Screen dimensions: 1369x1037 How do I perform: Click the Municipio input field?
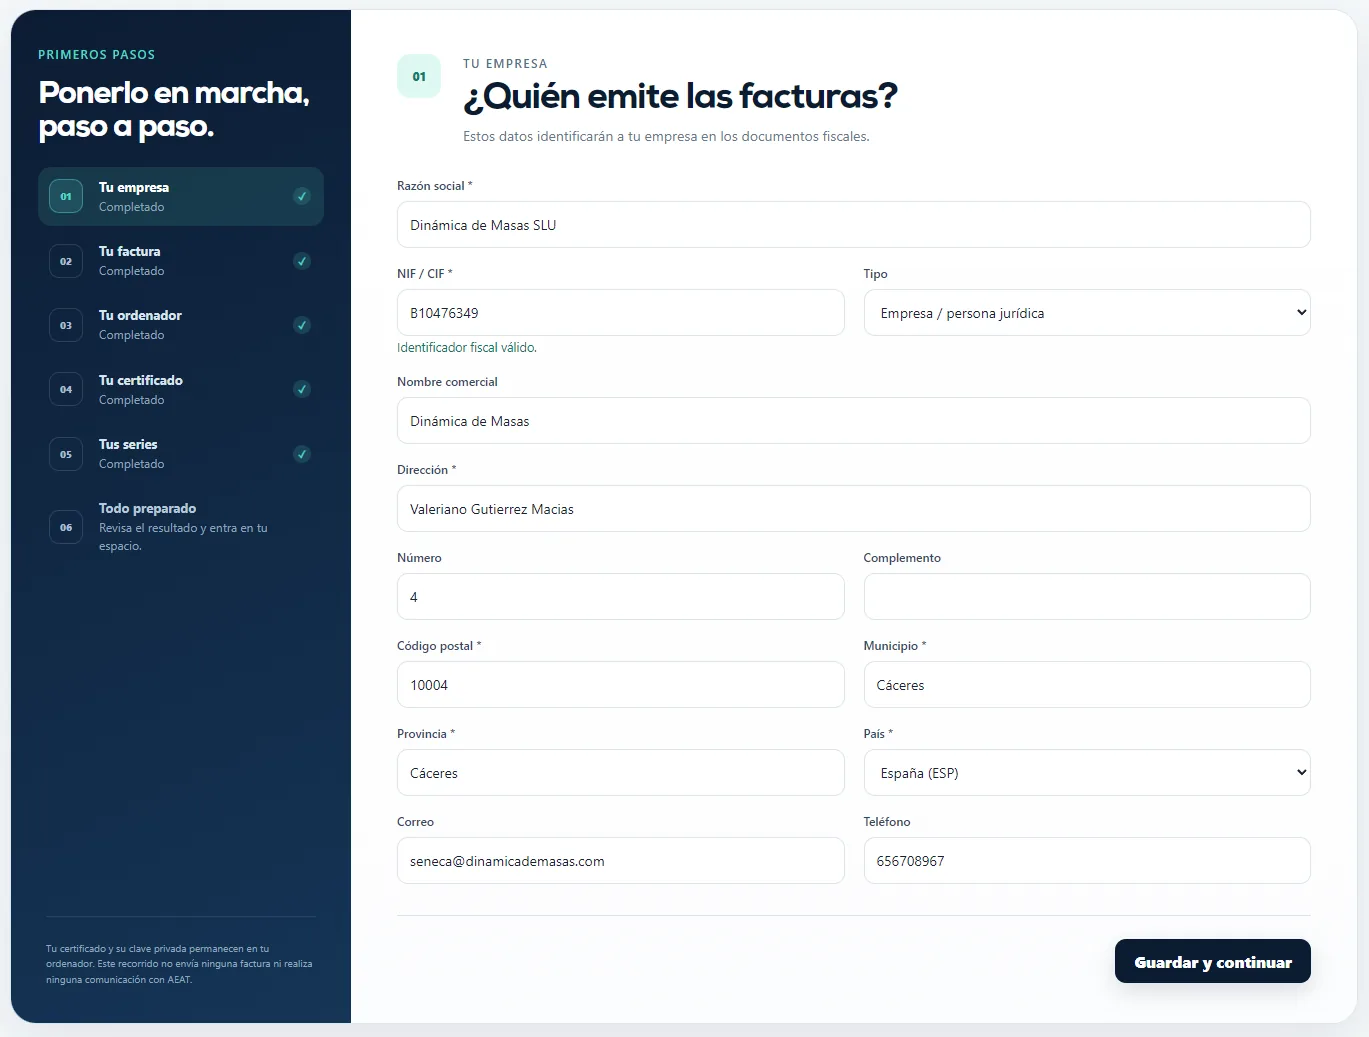(x=1087, y=685)
